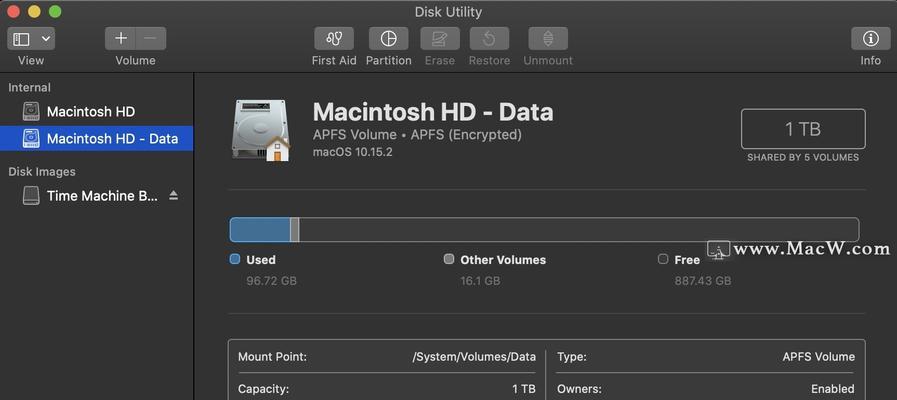
Task: Click the Unmount toolbar icon
Action: point(548,39)
